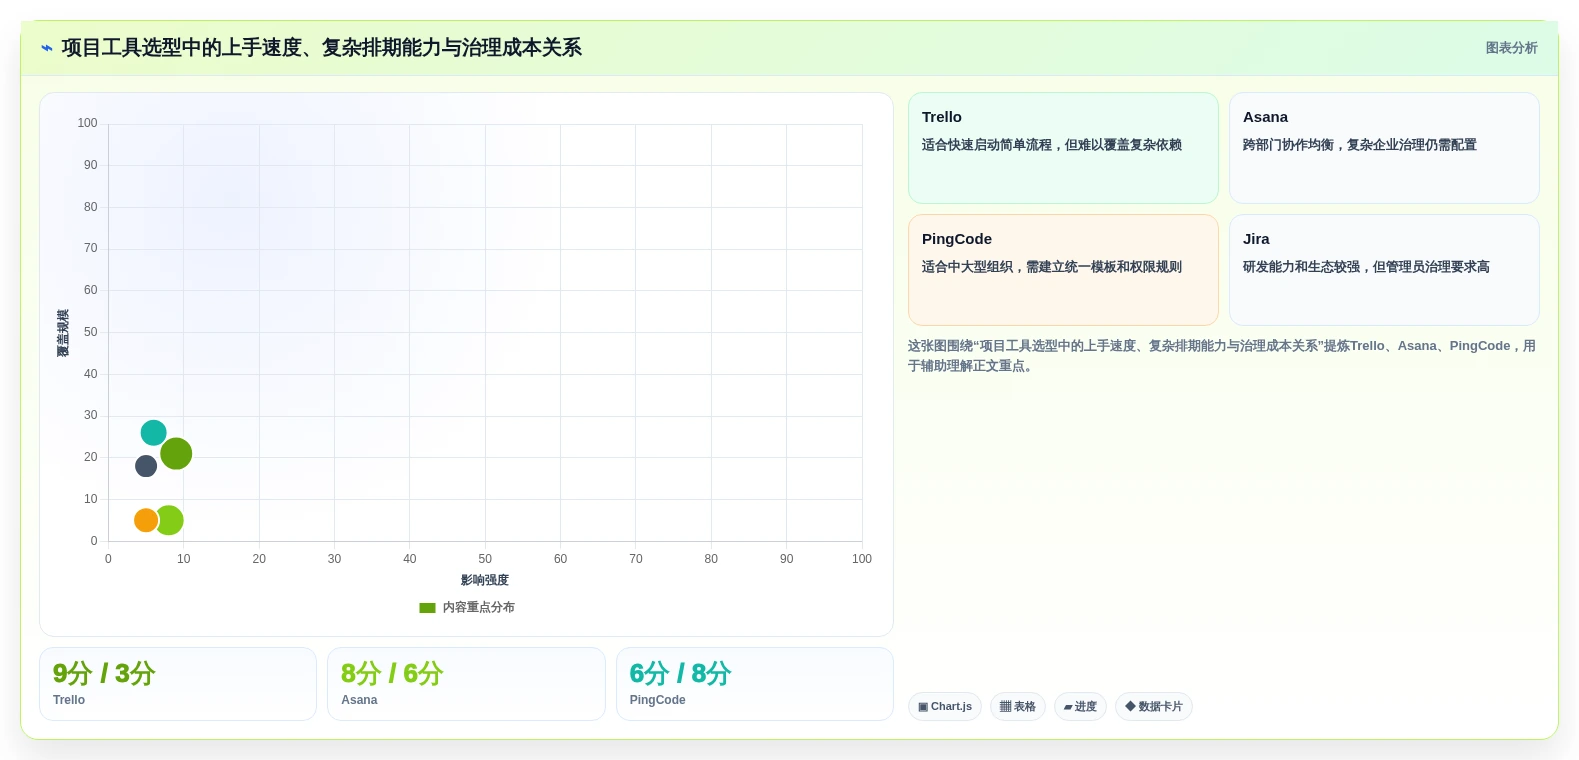1579x760 pixels.
Task: Click the main title heading text
Action: click(321, 48)
